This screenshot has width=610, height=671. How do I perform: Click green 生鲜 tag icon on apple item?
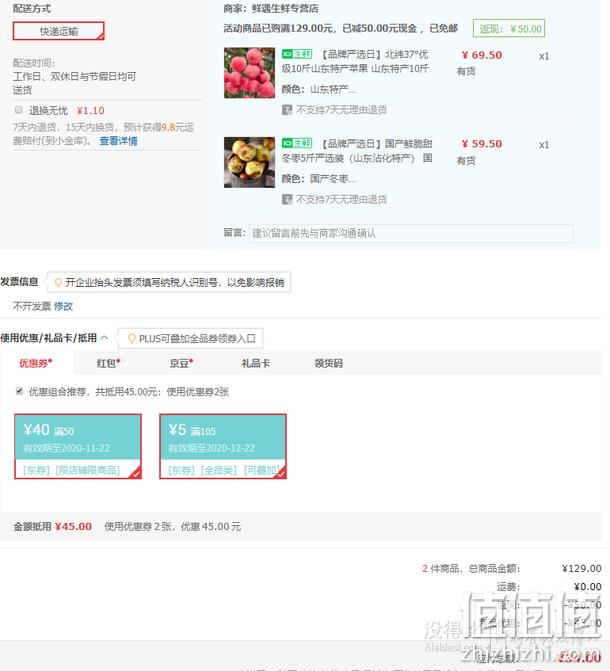297,54
